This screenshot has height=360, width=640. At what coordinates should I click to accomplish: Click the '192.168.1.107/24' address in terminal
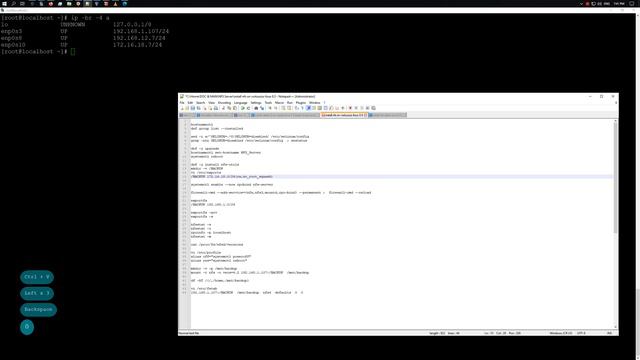point(141,31)
